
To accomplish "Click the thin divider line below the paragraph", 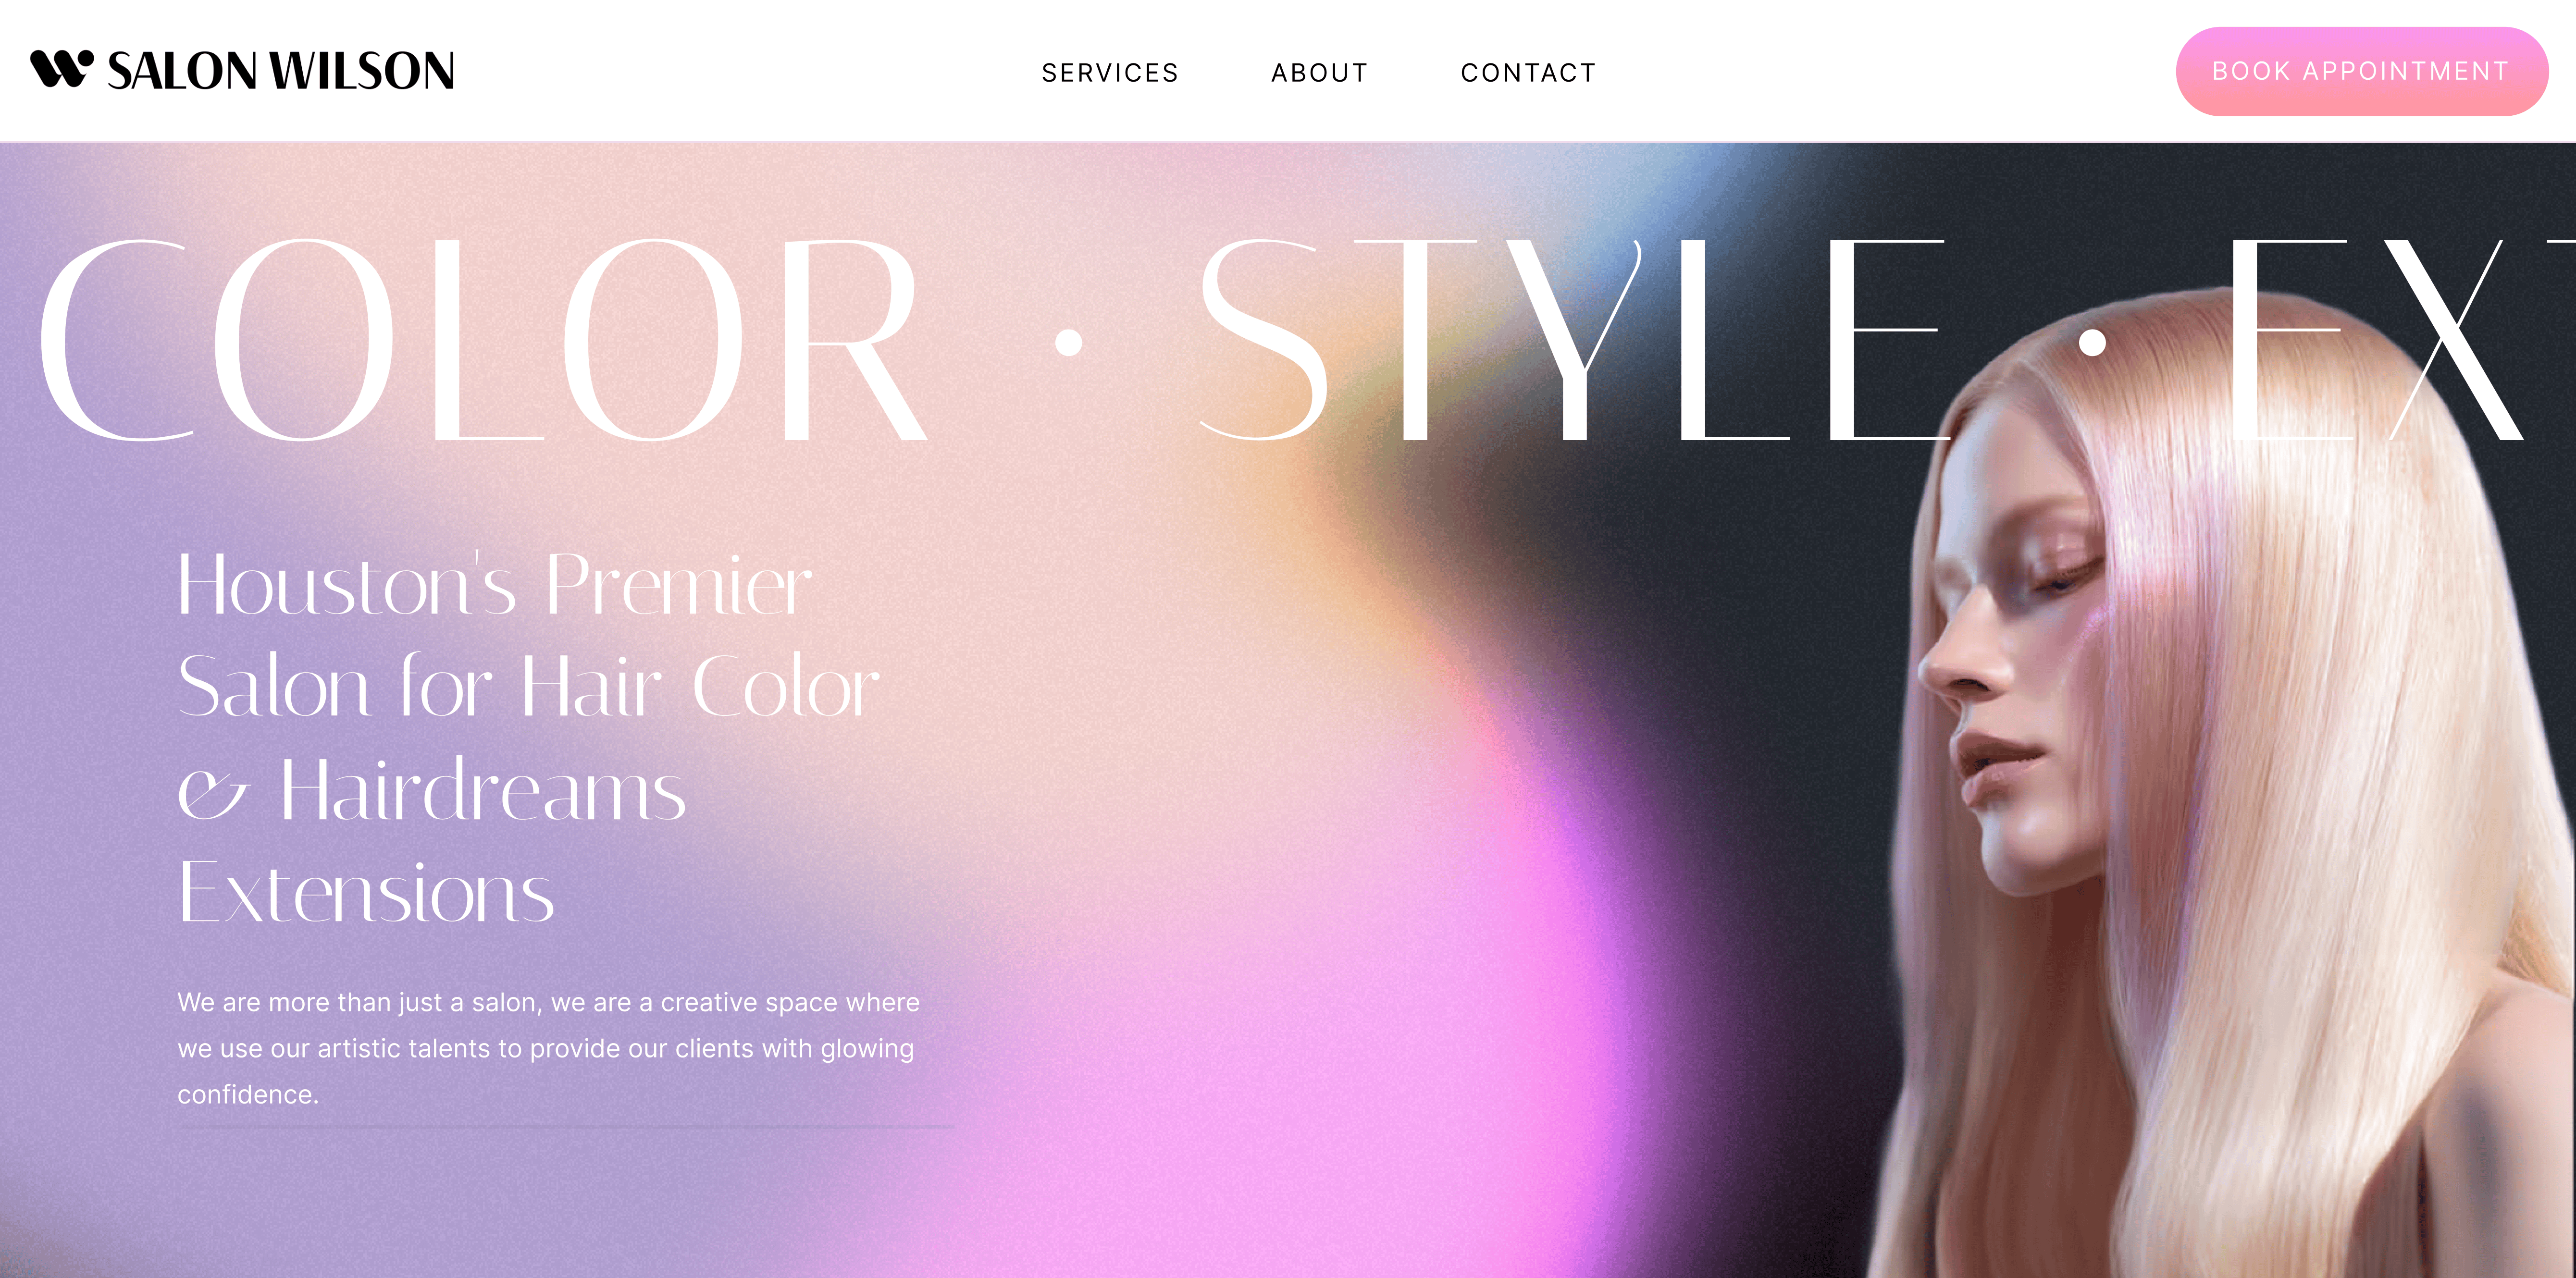I will coord(566,1127).
